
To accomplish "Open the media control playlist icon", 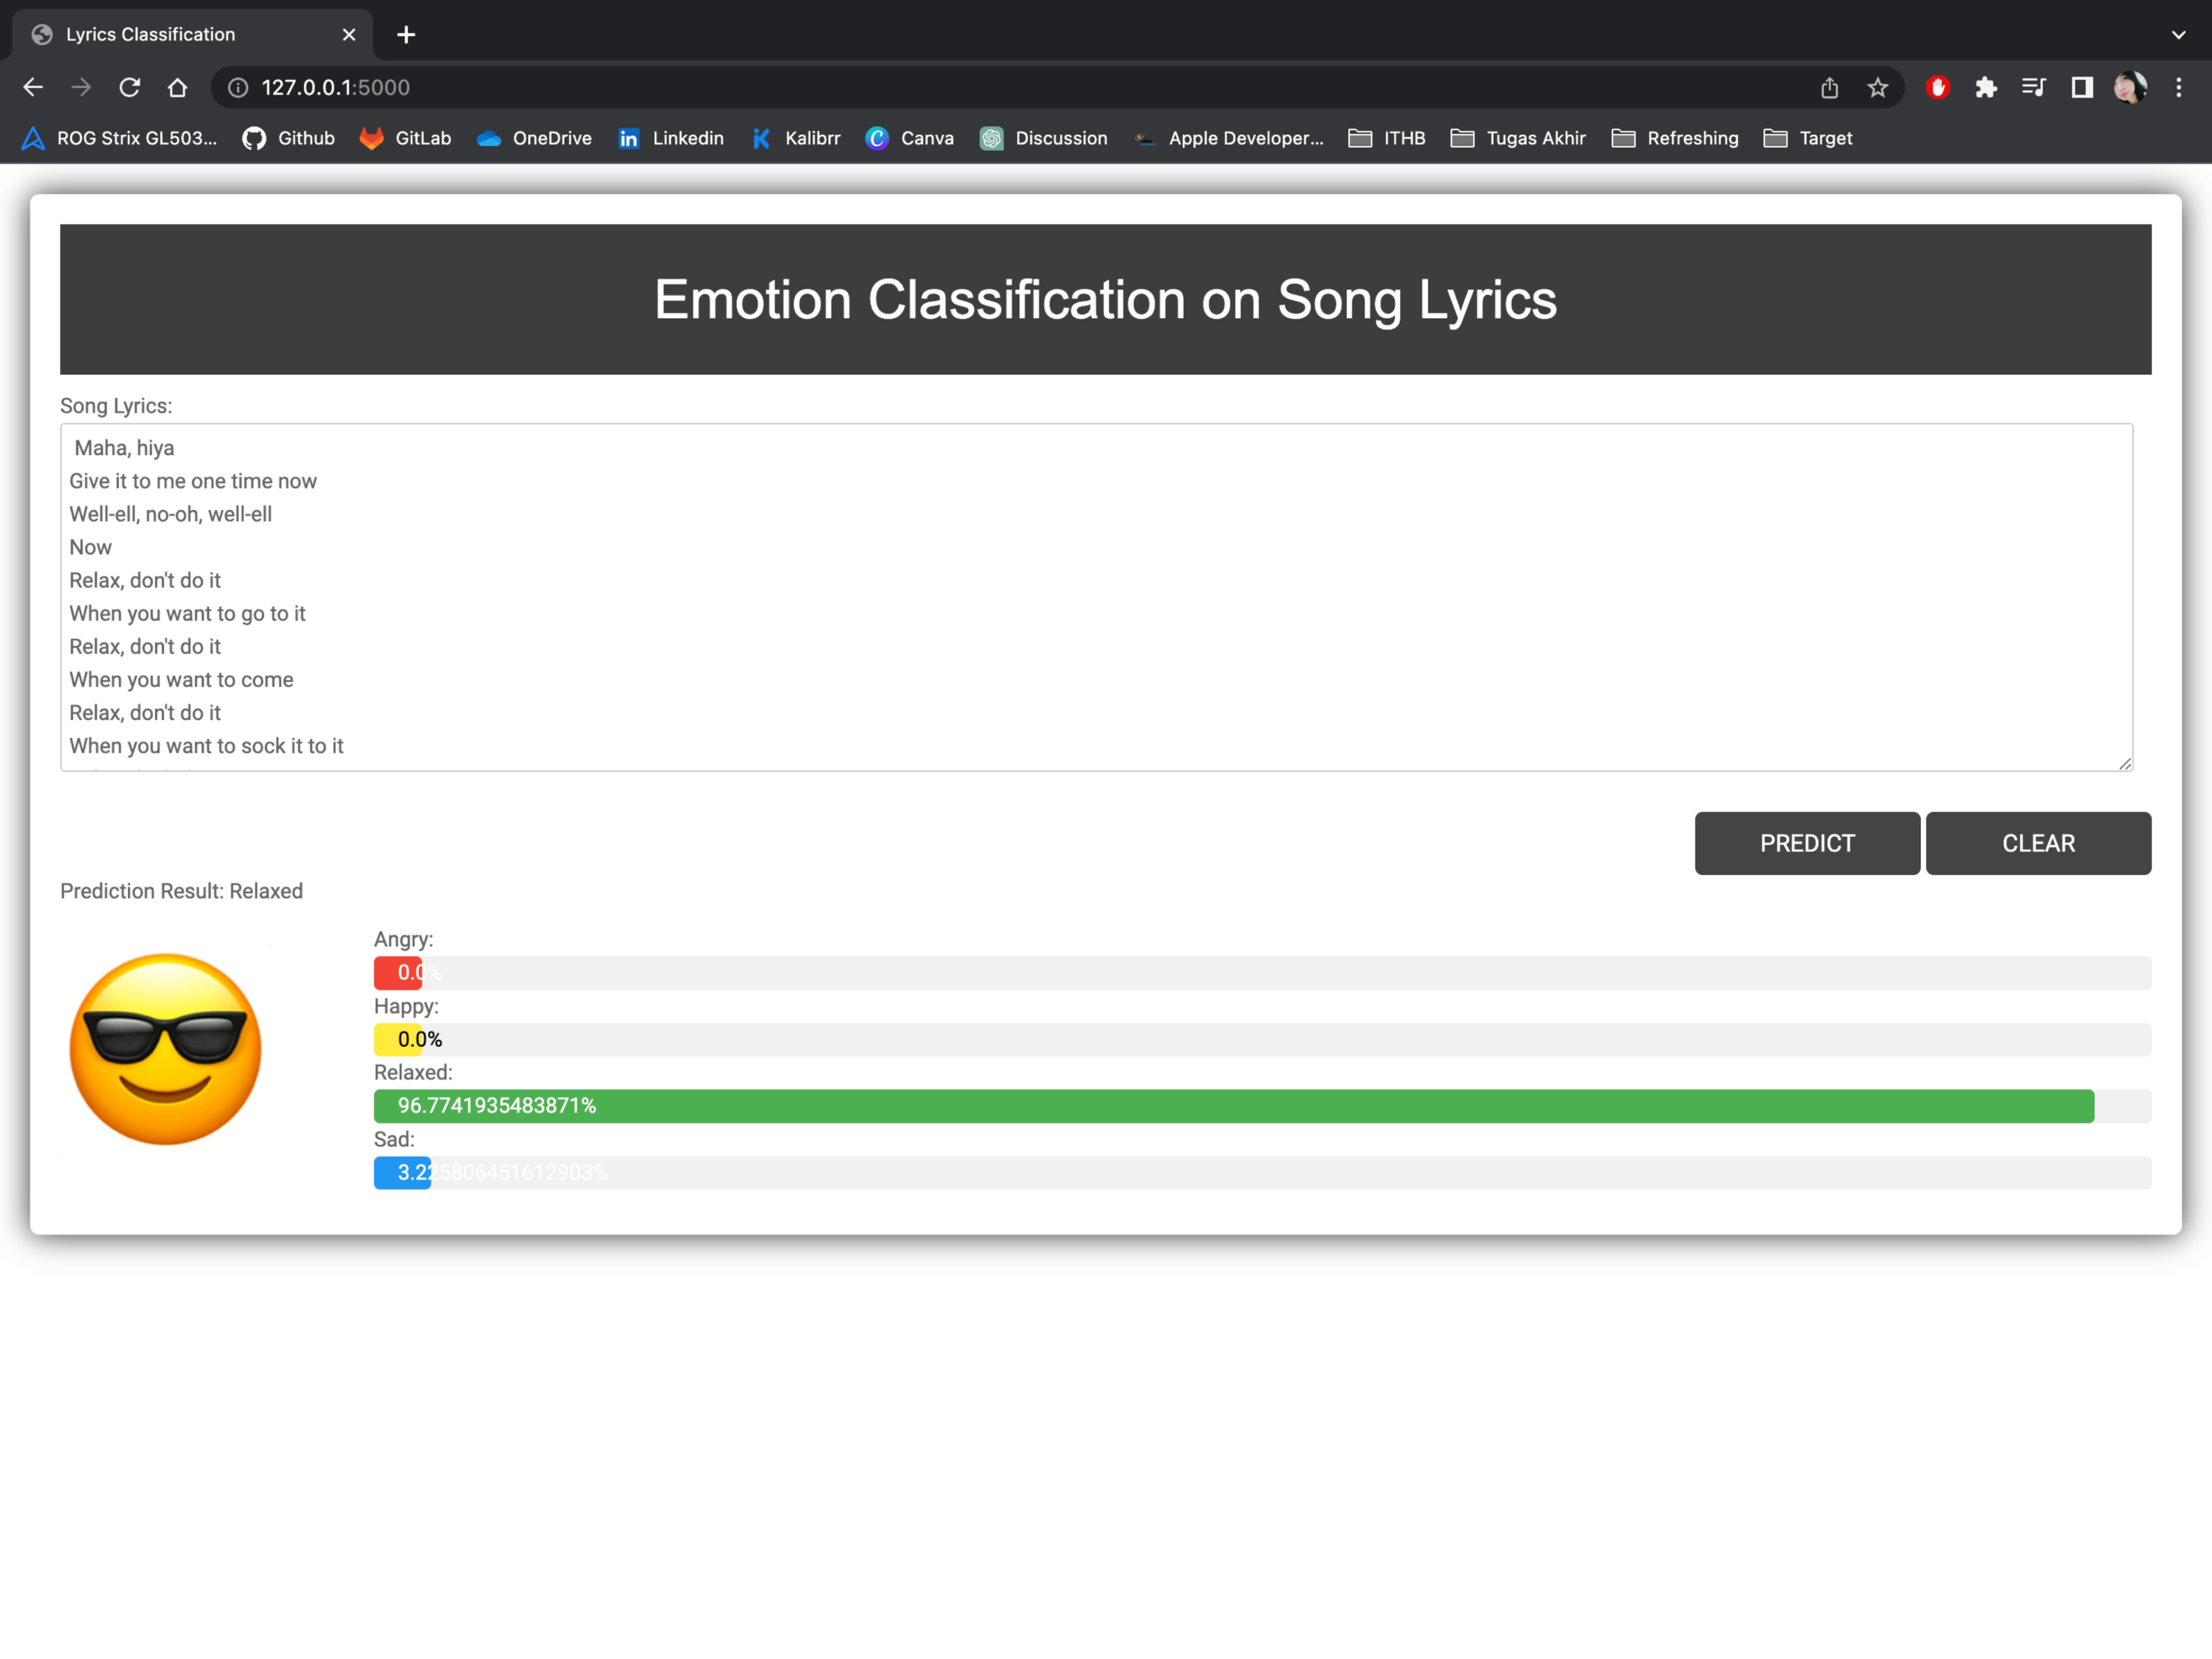I will [x=2033, y=88].
